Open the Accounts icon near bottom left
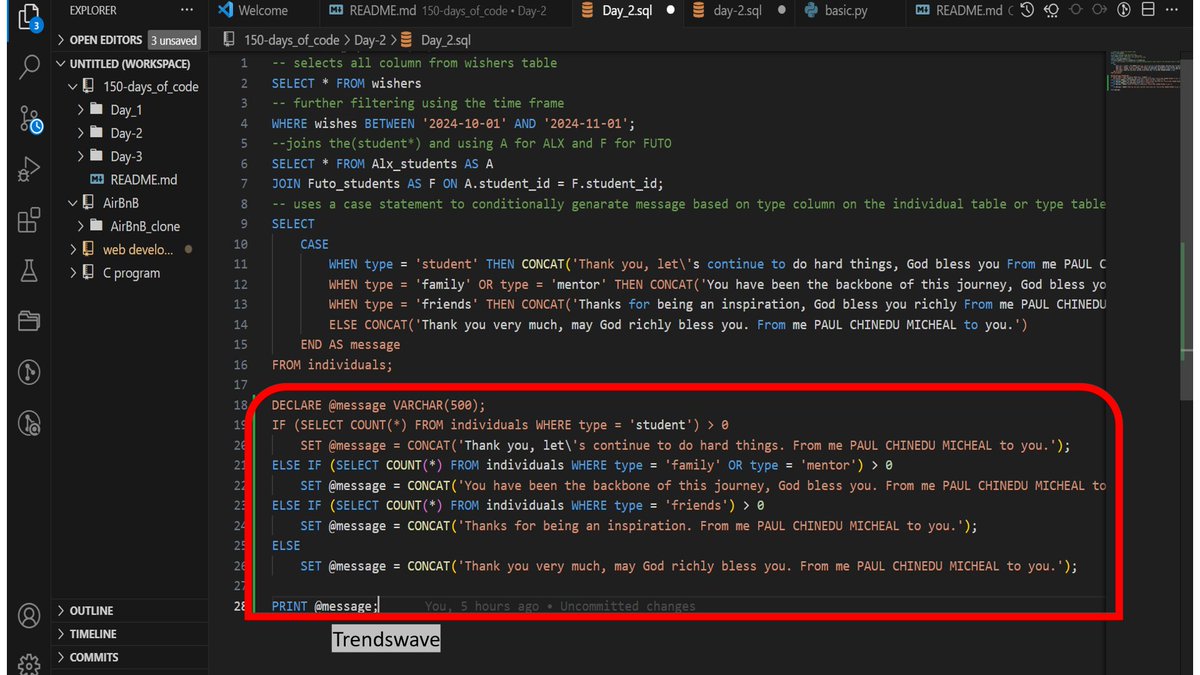 (27, 615)
